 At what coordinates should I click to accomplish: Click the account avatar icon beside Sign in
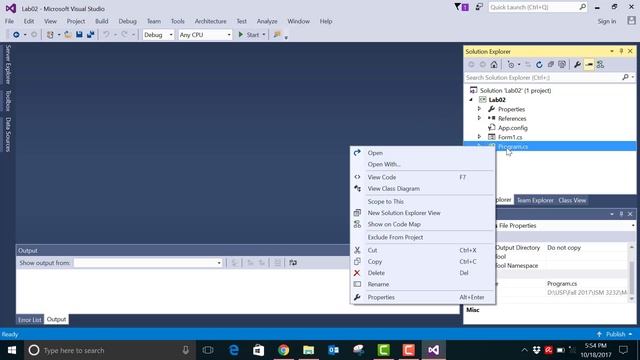[631, 20]
